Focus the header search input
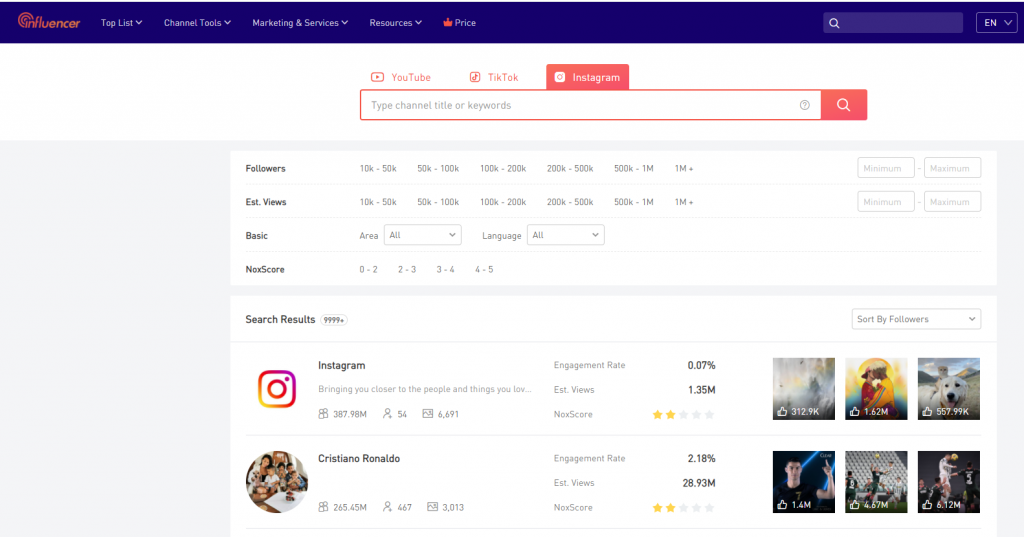This screenshot has height=537, width=1024. 893,23
